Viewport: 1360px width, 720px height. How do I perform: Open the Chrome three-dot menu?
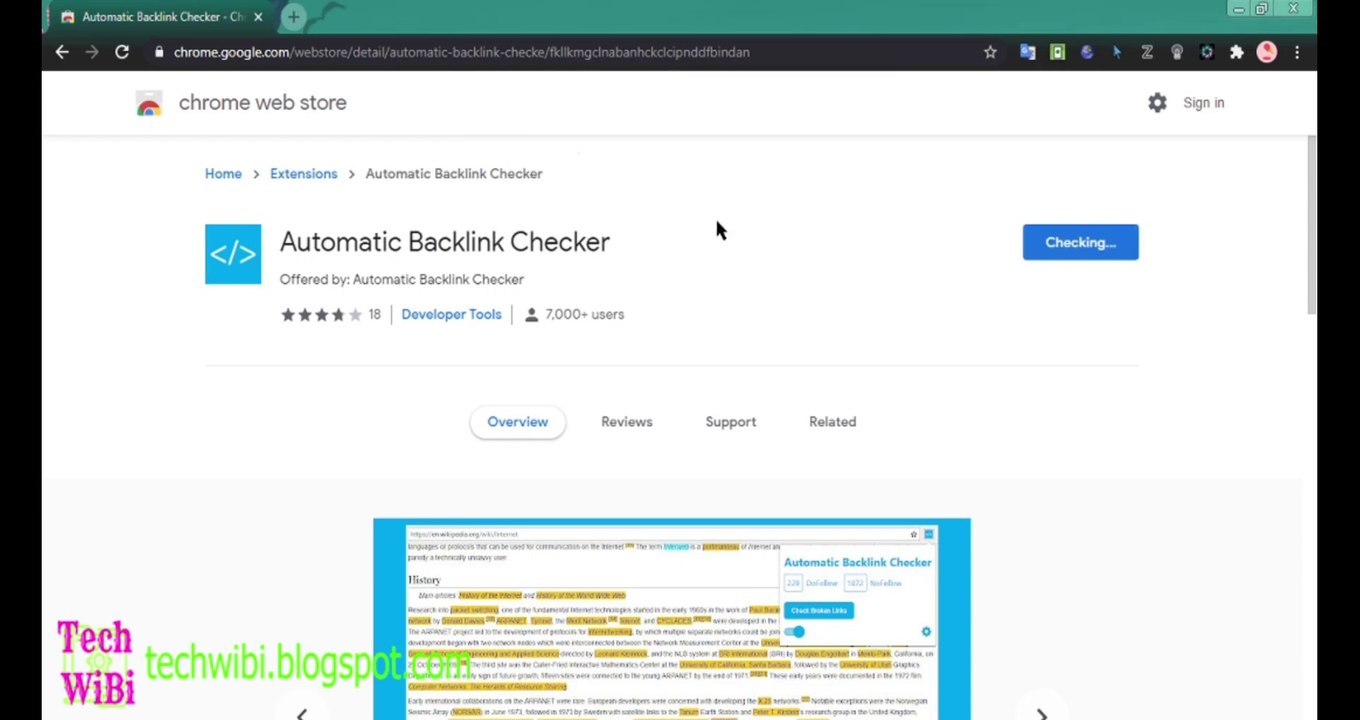1297,52
